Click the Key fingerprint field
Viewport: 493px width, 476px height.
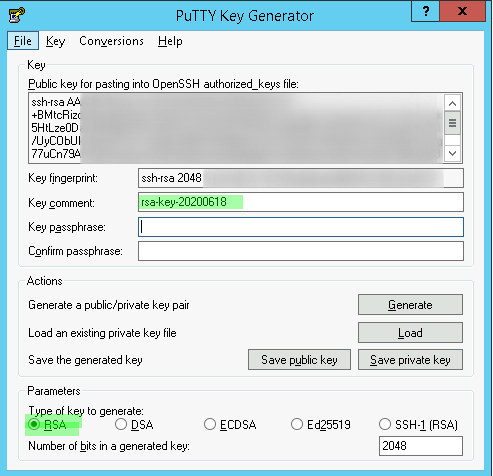(301, 178)
